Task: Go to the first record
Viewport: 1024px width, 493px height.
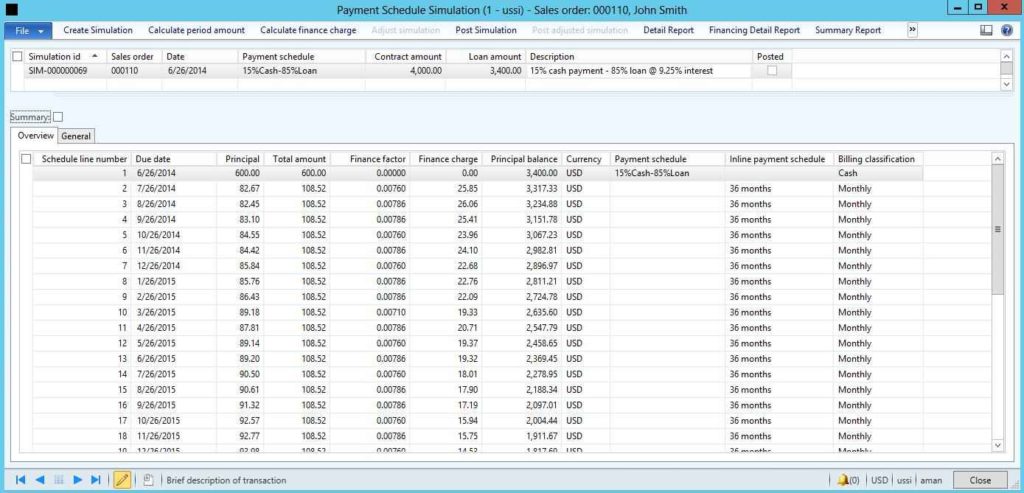Action: (20, 480)
